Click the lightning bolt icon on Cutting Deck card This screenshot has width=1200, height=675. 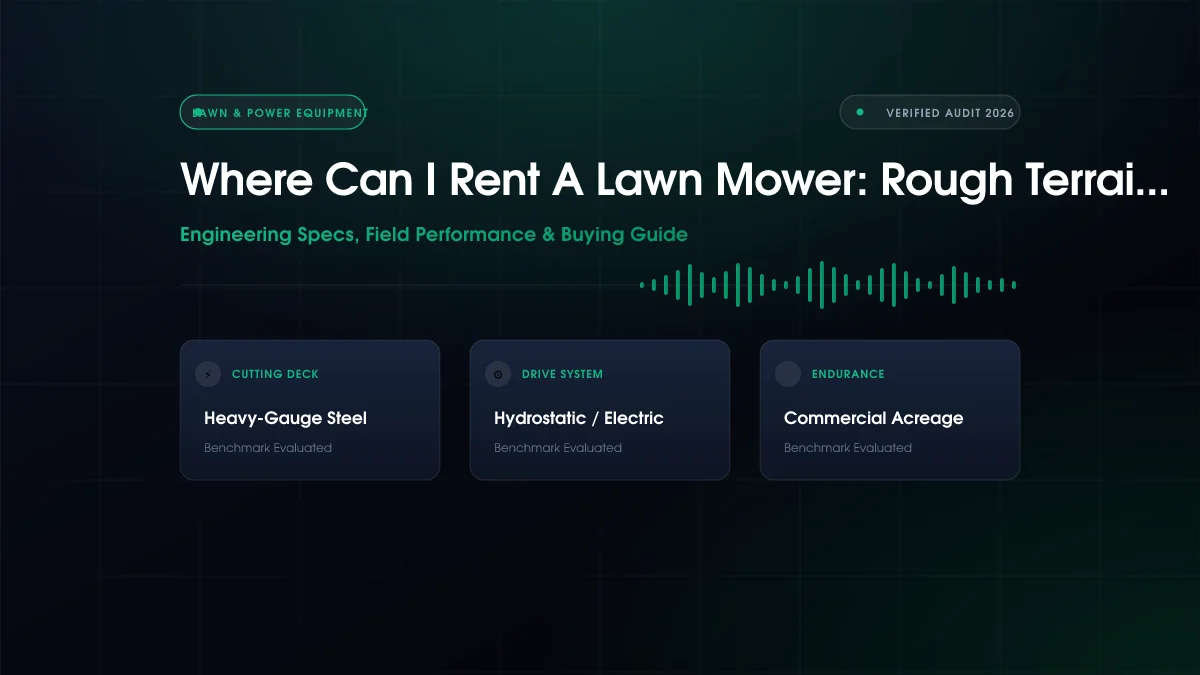coord(208,375)
